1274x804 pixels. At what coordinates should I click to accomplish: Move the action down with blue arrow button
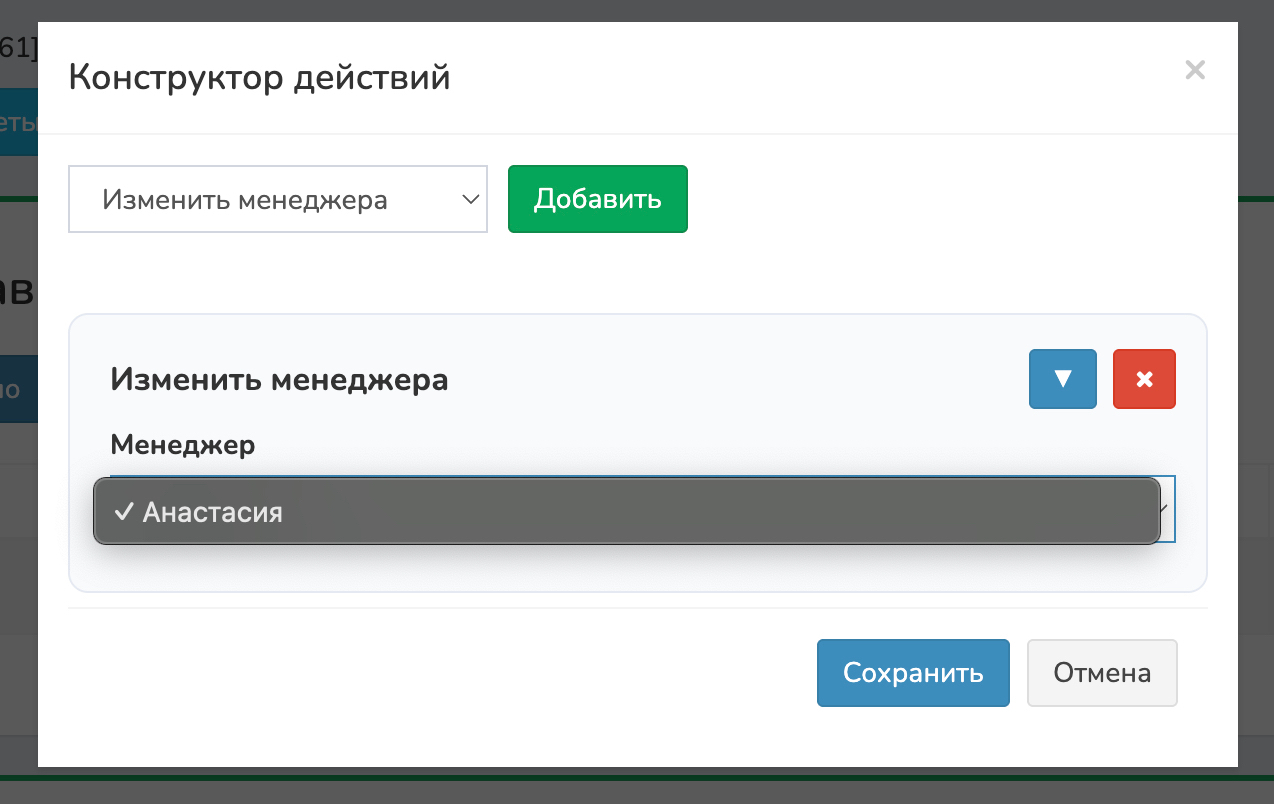pyautogui.click(x=1062, y=379)
